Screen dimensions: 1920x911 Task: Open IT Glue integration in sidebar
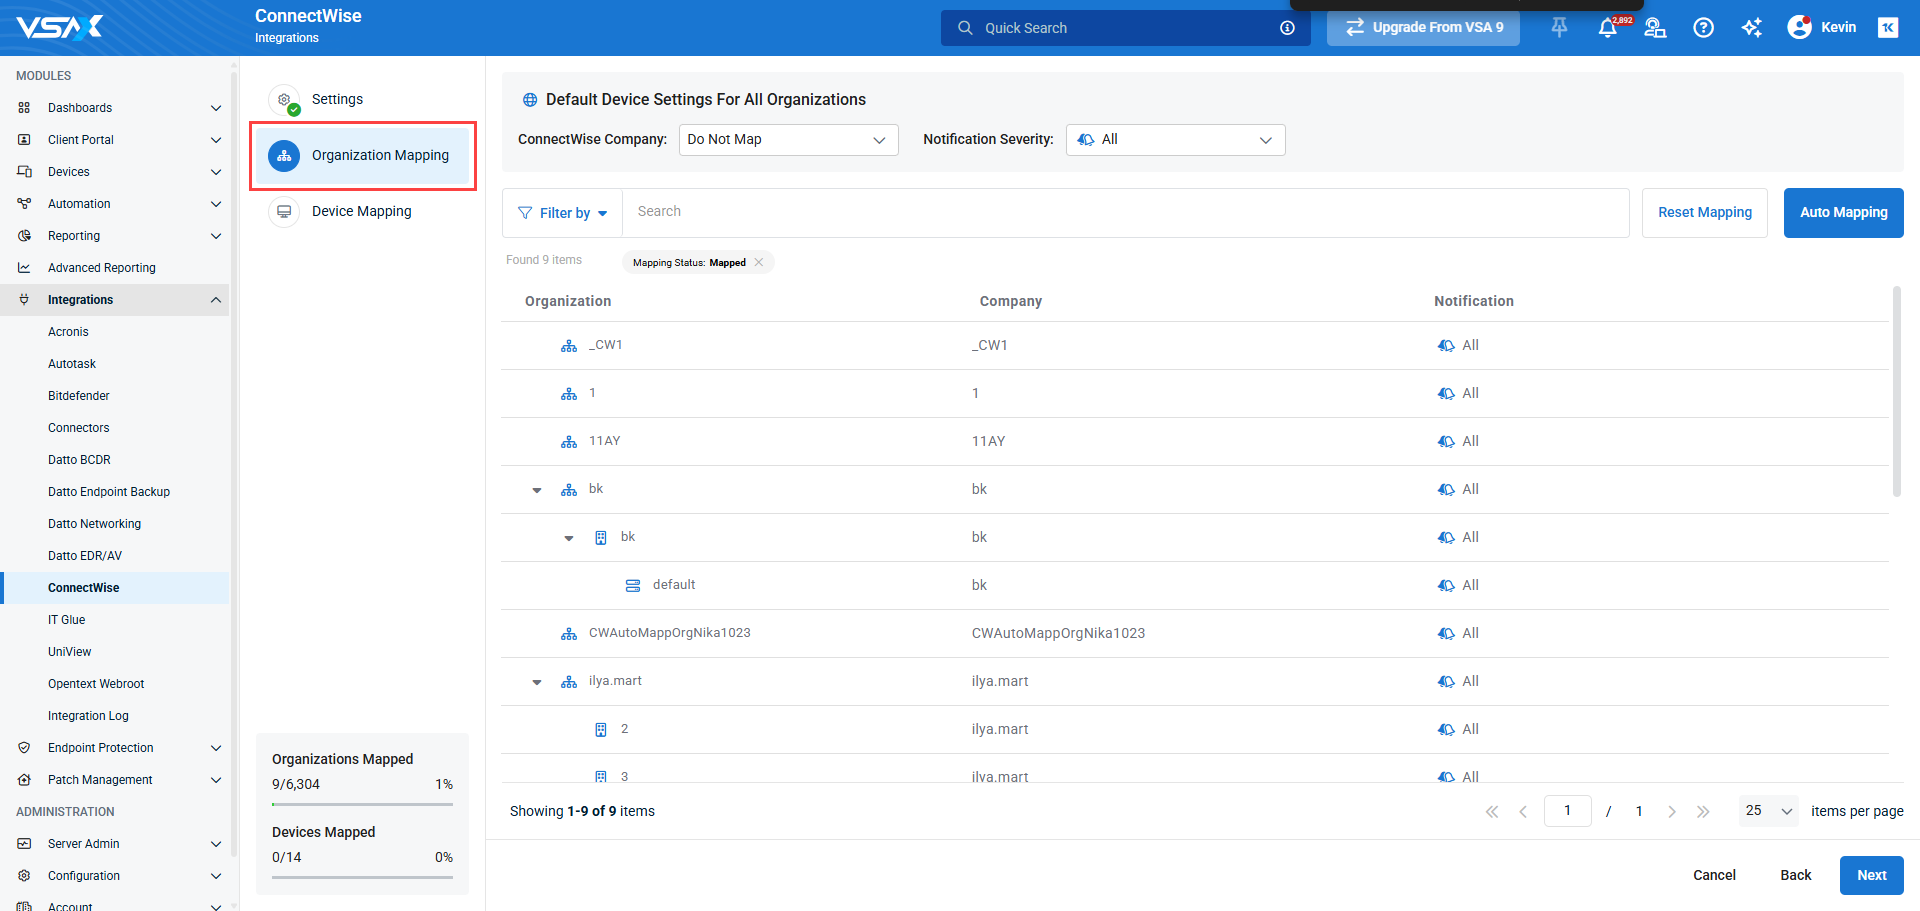pos(66,620)
